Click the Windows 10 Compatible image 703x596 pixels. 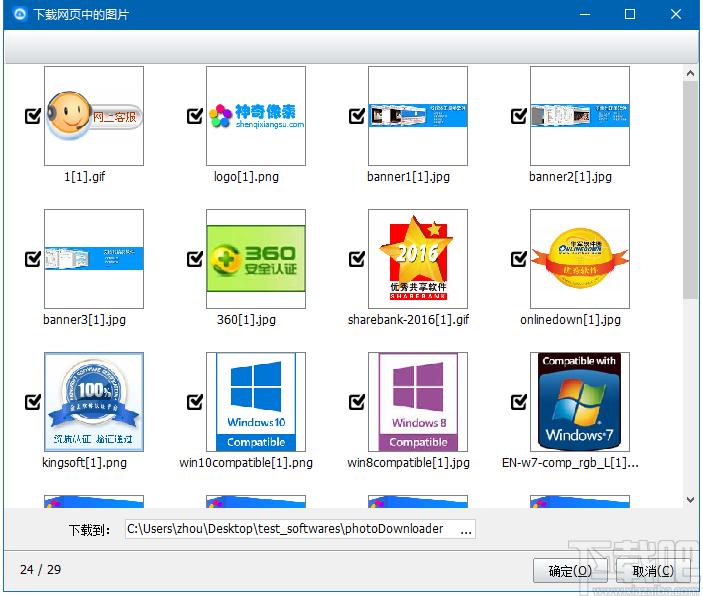[256, 402]
